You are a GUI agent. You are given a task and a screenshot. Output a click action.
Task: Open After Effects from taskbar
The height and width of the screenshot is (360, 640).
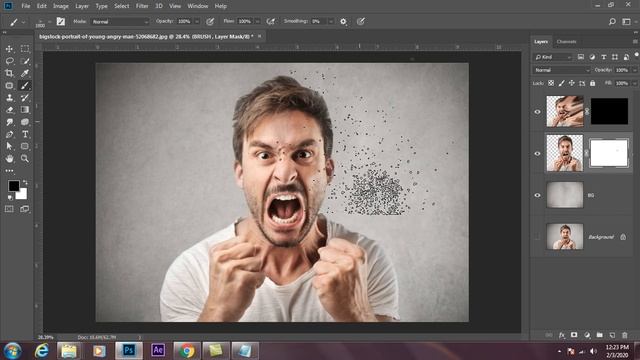click(158, 350)
